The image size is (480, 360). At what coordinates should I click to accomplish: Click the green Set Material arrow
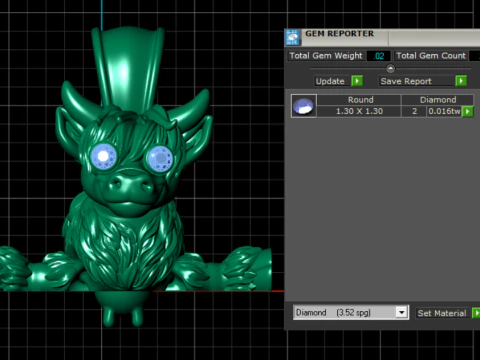[476, 313]
